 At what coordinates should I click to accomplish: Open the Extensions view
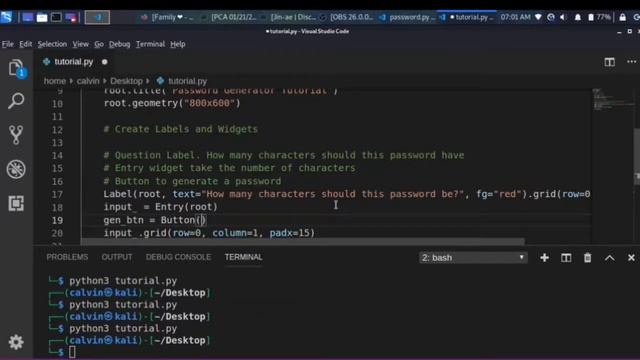pos(16,203)
